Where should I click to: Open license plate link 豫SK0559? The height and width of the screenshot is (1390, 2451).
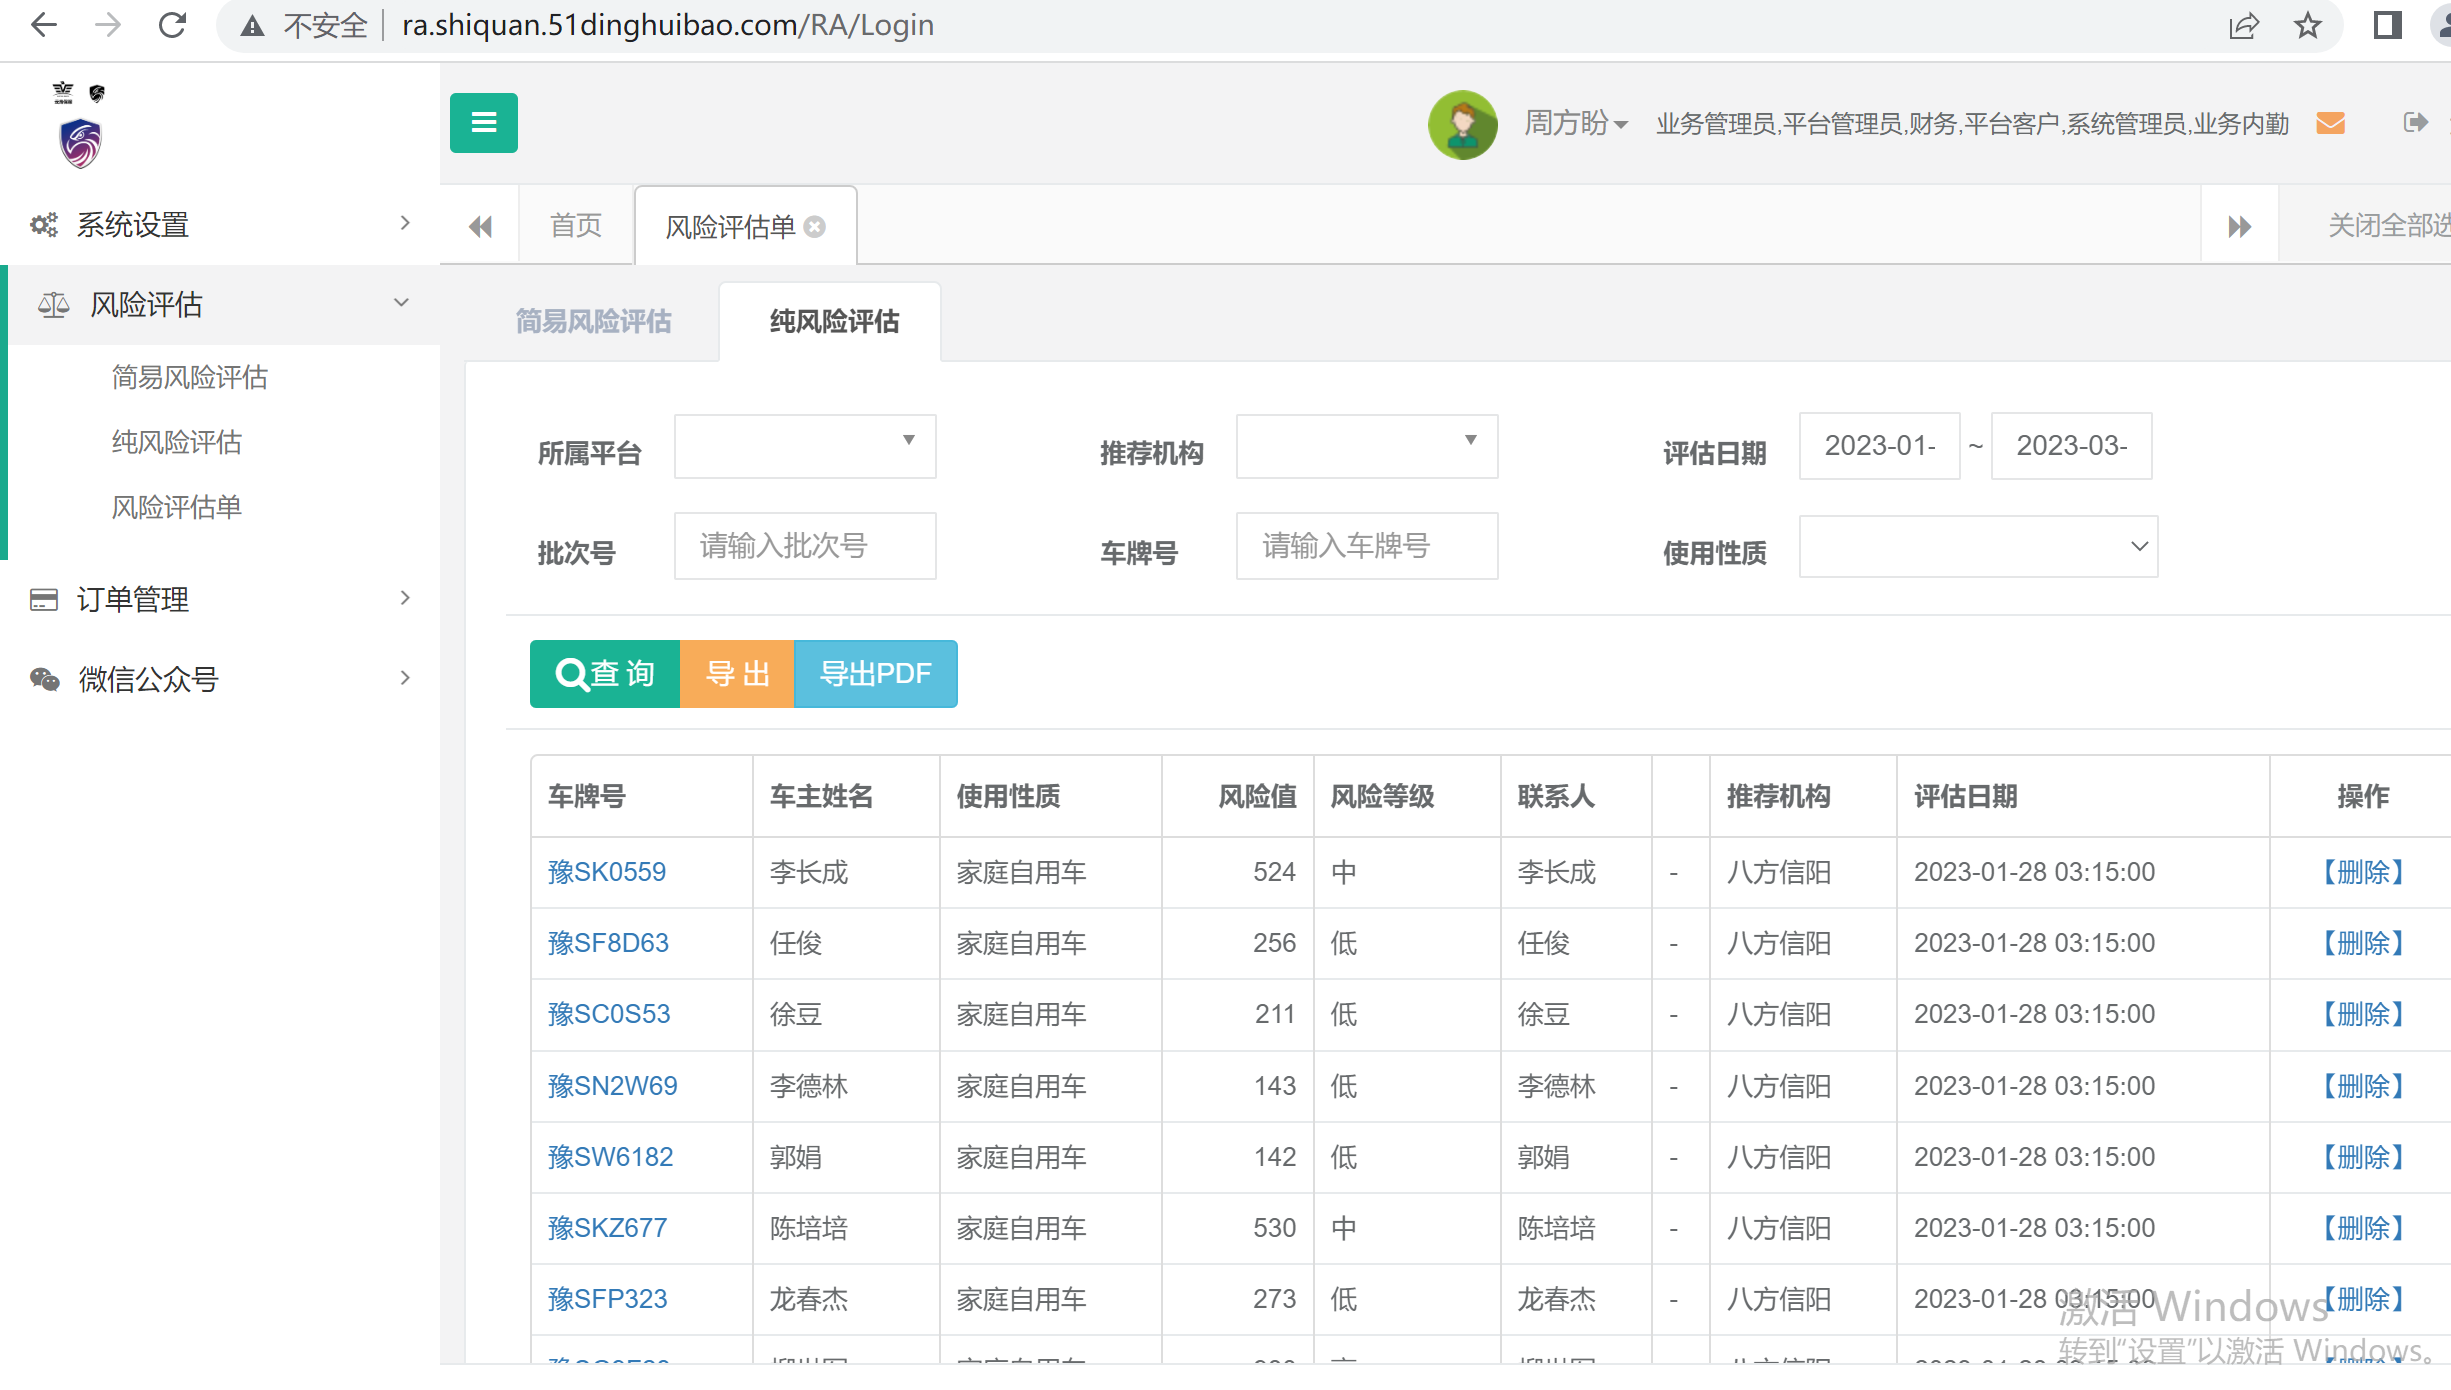[x=606, y=872]
